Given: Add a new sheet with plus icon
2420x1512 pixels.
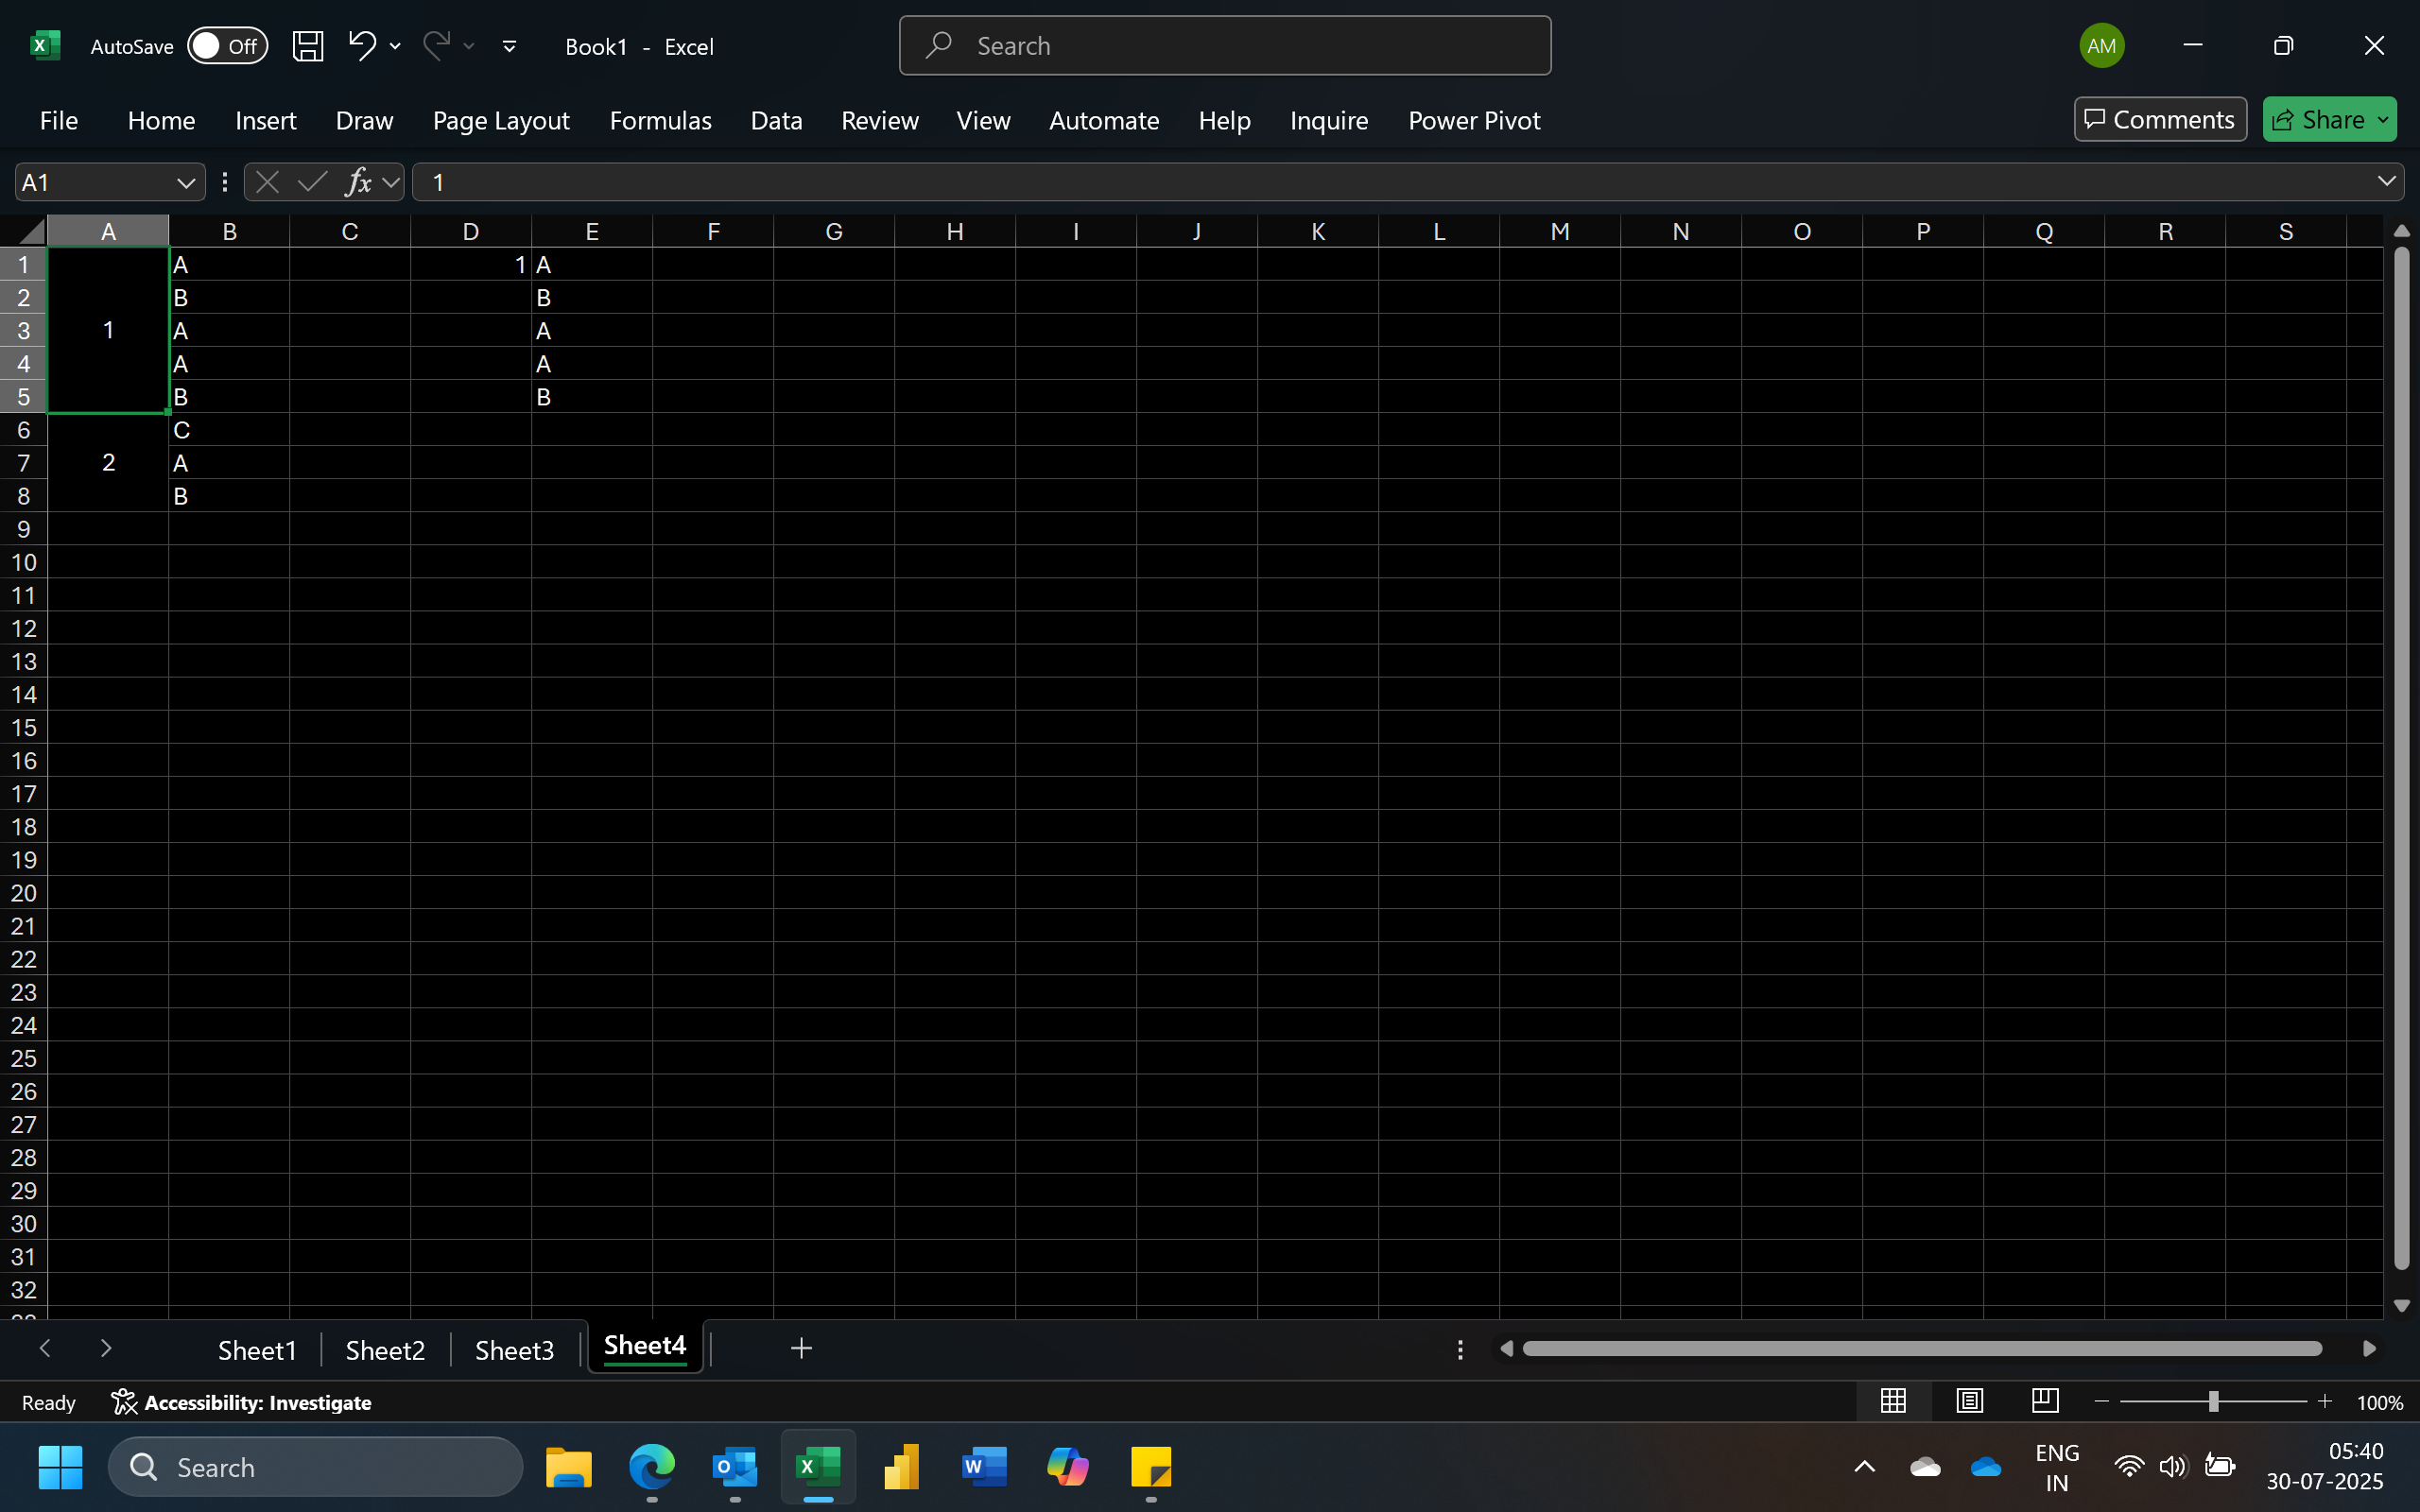Looking at the screenshot, I should point(801,1348).
